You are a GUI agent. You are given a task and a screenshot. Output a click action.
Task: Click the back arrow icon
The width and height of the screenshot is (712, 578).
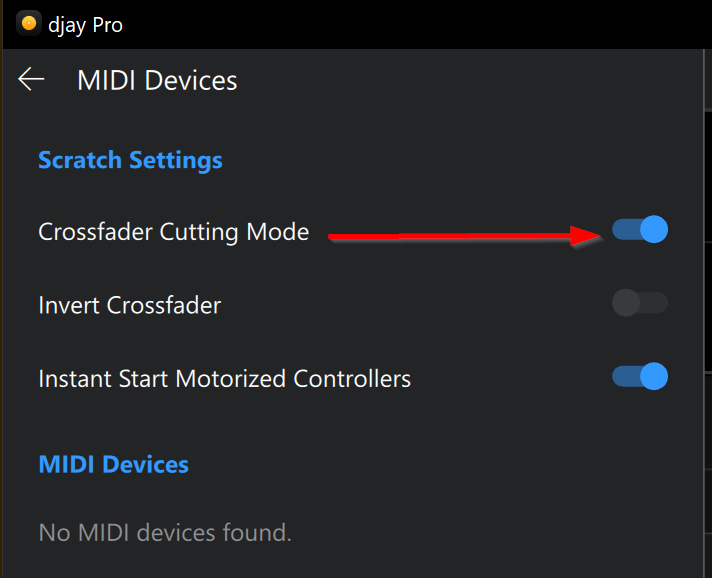click(x=32, y=80)
